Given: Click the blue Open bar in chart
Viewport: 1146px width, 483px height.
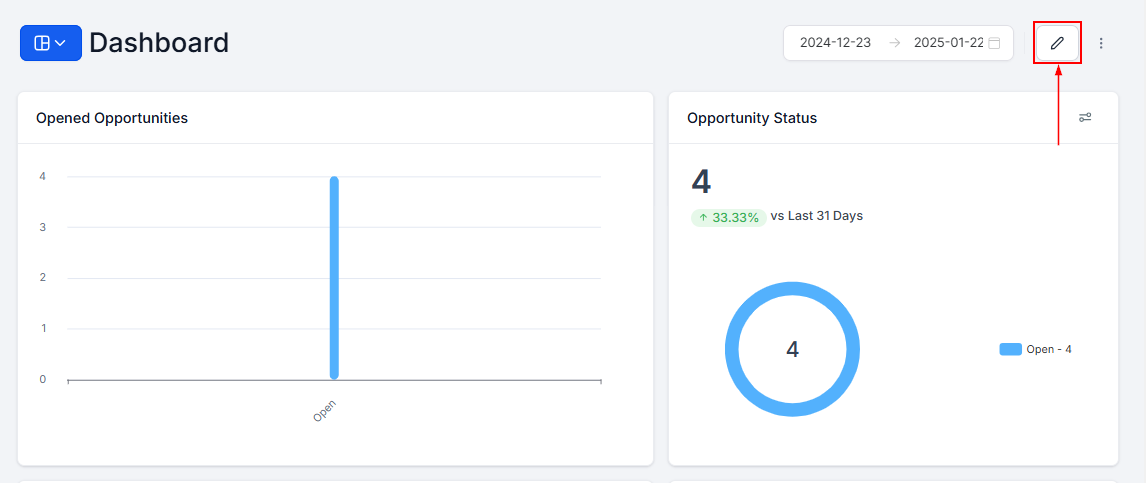Looking at the screenshot, I should point(334,278).
